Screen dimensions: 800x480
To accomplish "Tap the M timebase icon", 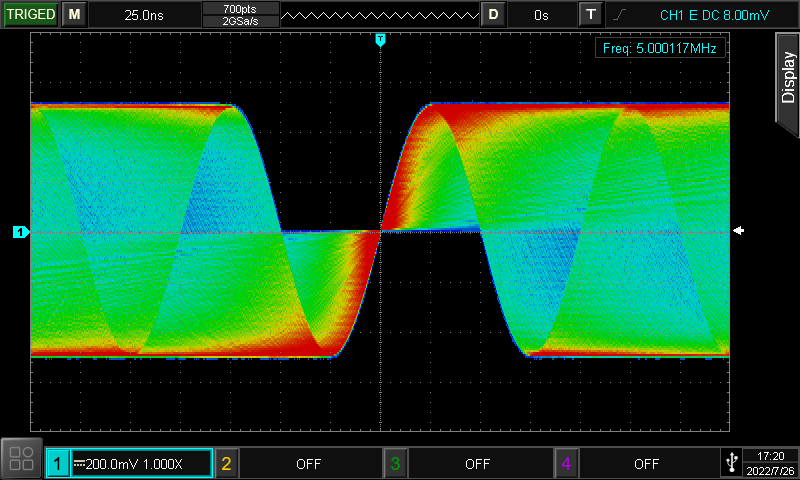I will [74, 15].
